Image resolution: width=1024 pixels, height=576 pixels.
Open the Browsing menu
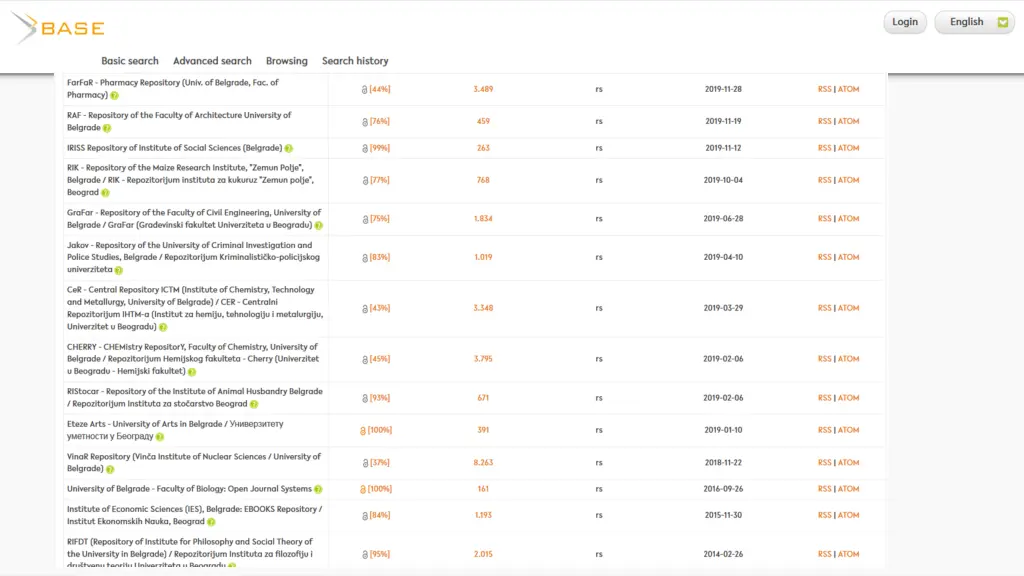287,61
